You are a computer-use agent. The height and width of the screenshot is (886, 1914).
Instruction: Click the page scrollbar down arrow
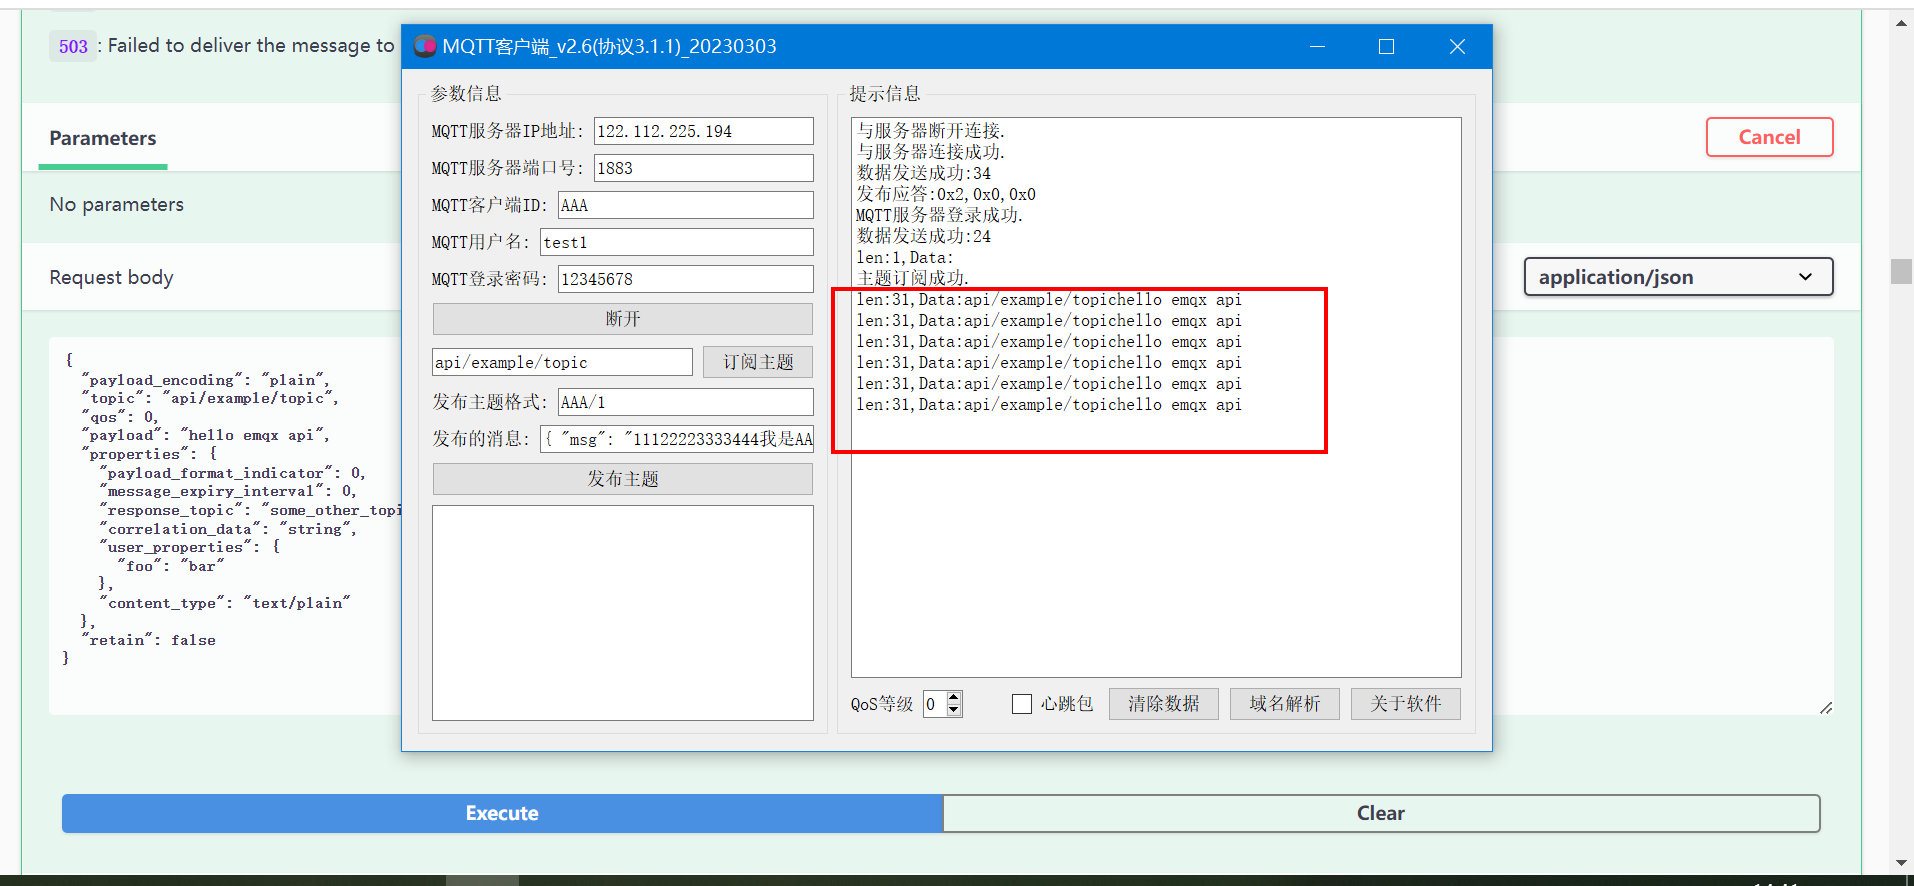click(x=1901, y=862)
